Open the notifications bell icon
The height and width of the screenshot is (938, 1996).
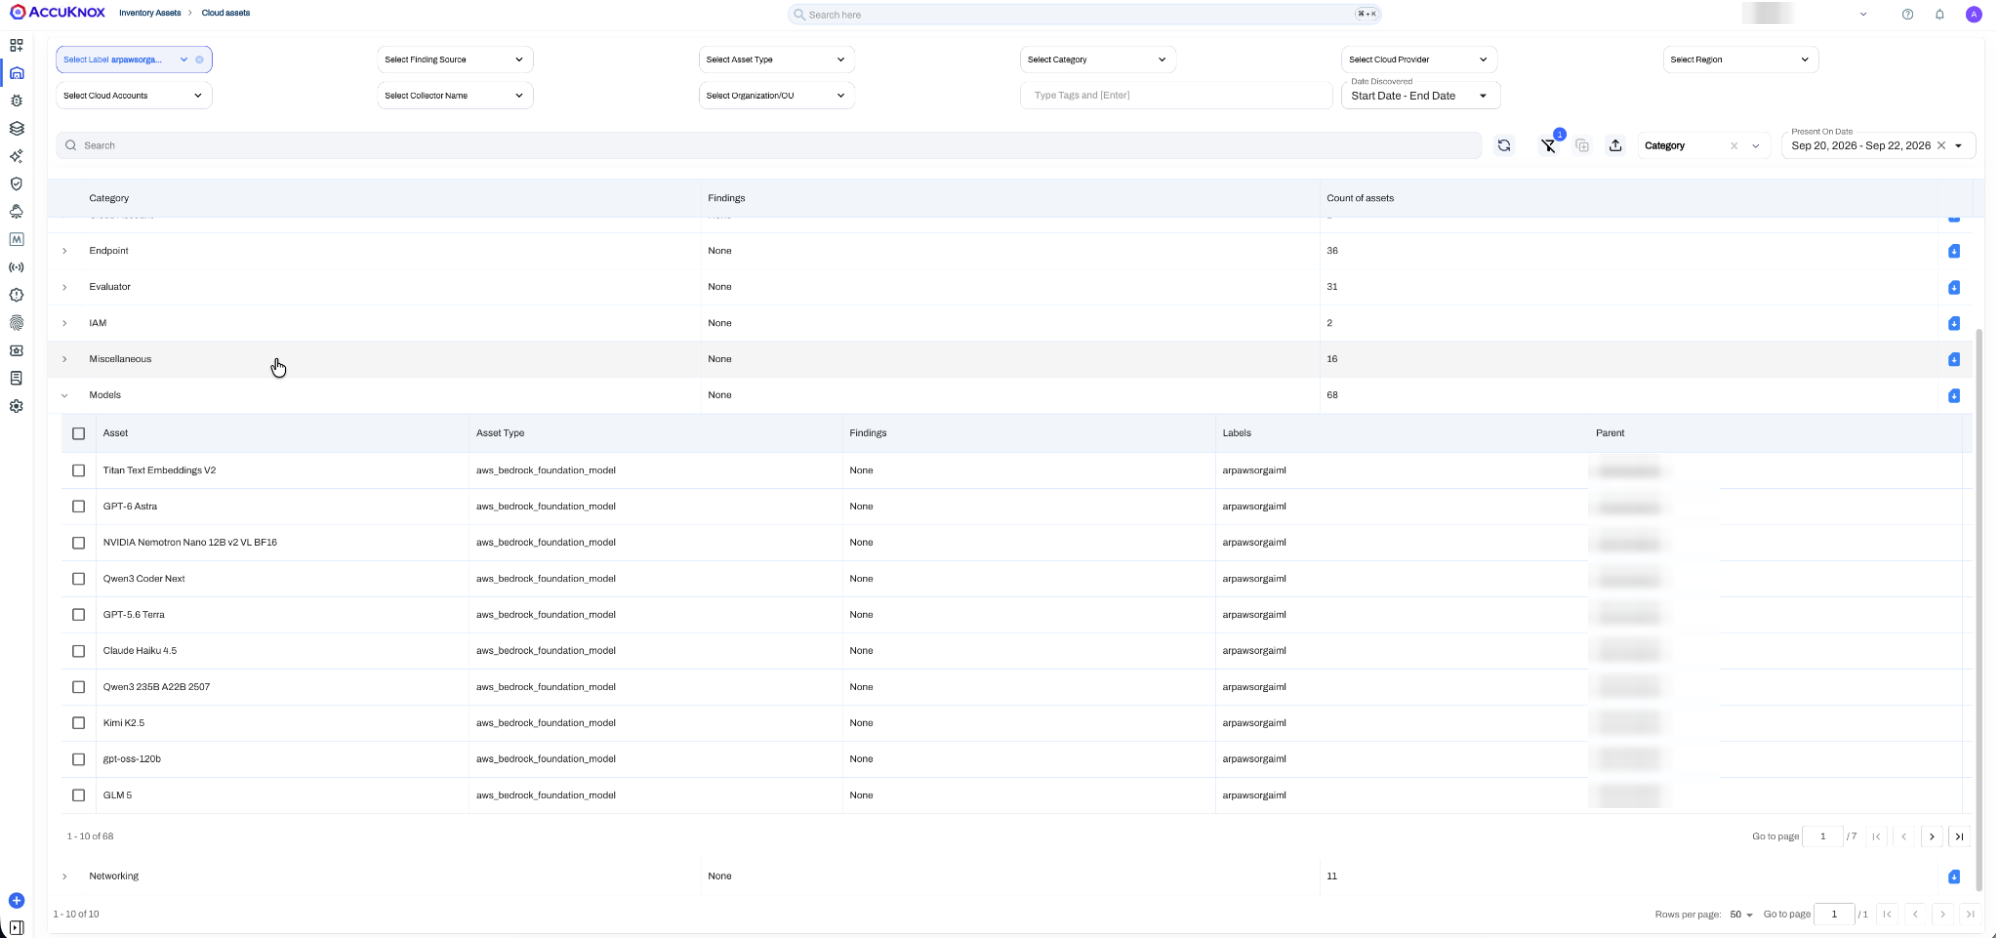[x=1940, y=14]
